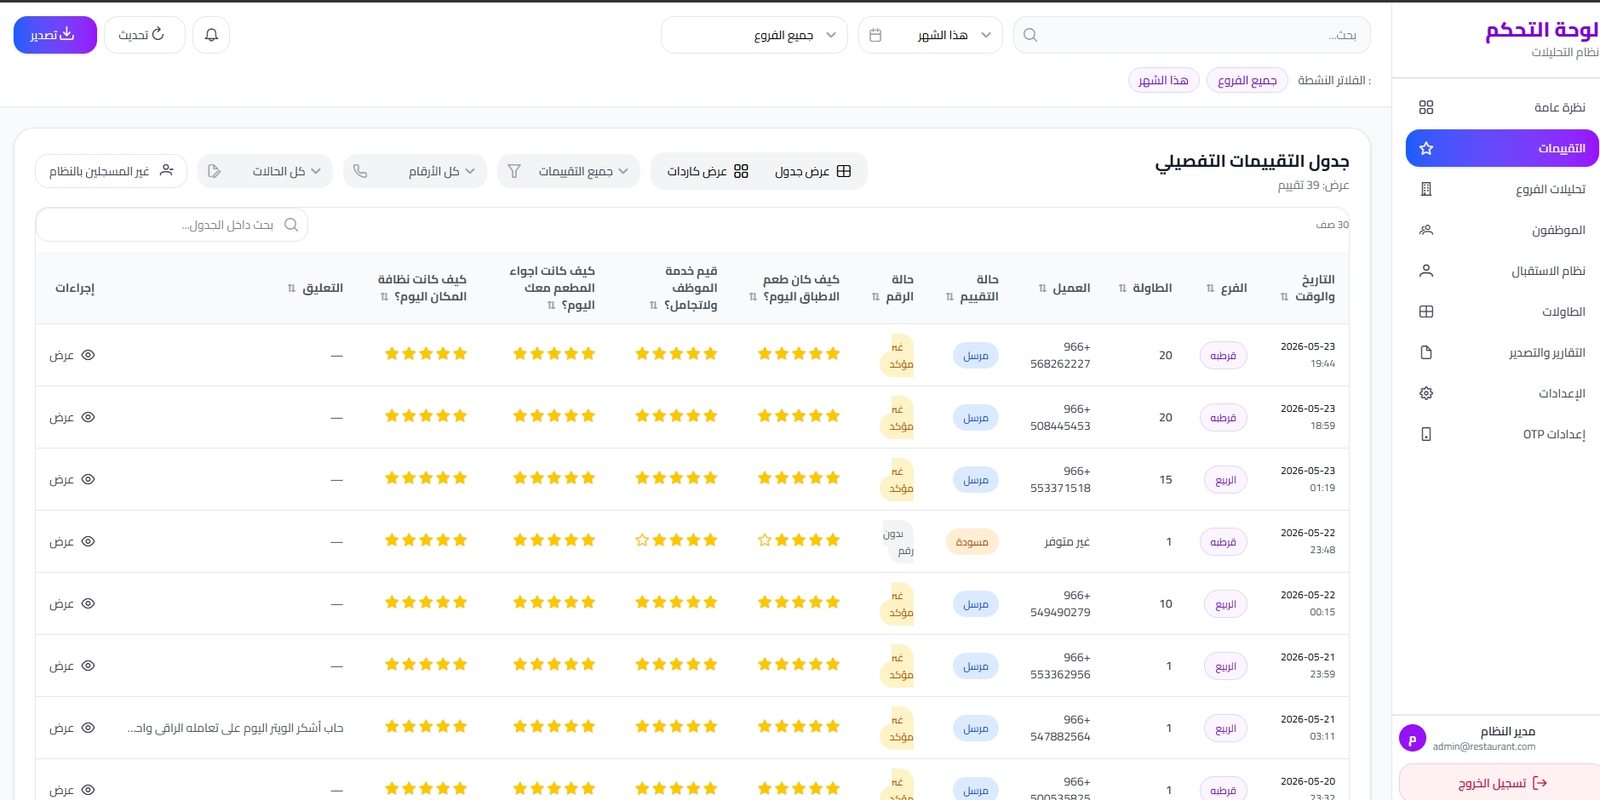The width and height of the screenshot is (1600, 800).
Task: Switch to table view عرض جدول
Action: (813, 171)
